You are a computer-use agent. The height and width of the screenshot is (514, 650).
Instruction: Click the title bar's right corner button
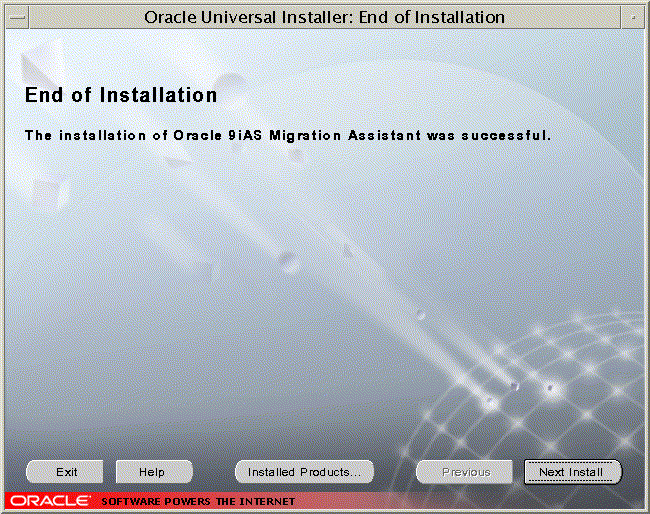click(633, 17)
